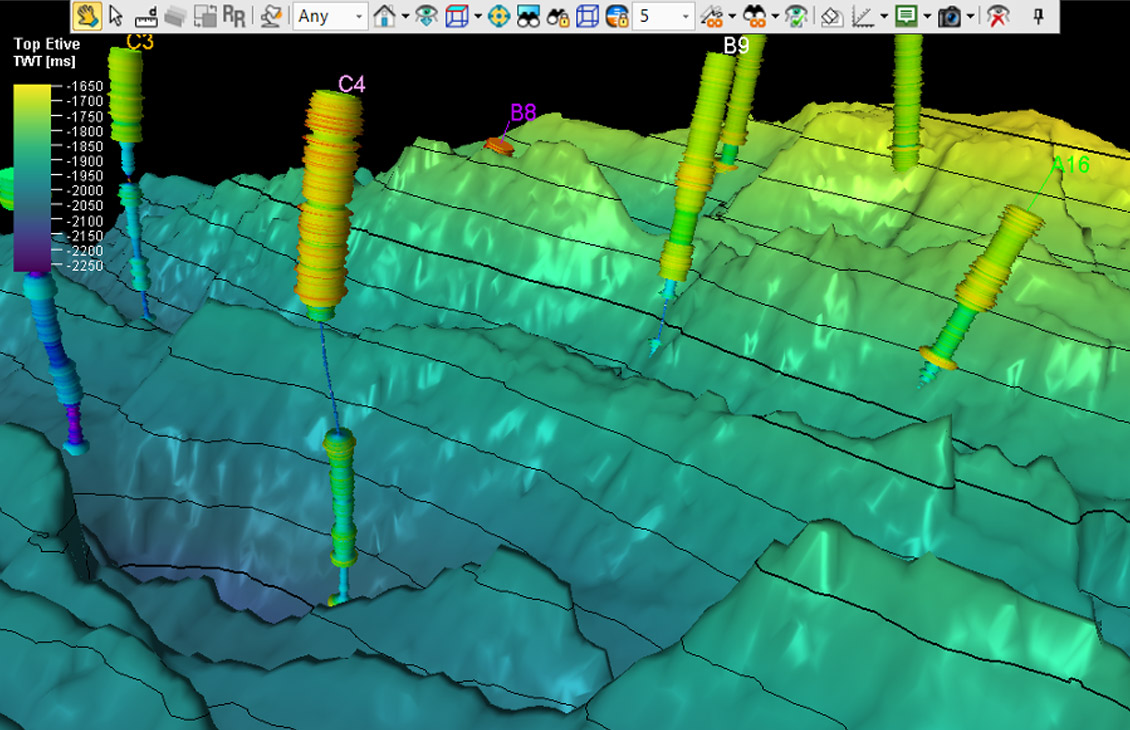Open the axis graph dropdown arrow
Viewport: 1130px width, 730px height.
click(884, 16)
